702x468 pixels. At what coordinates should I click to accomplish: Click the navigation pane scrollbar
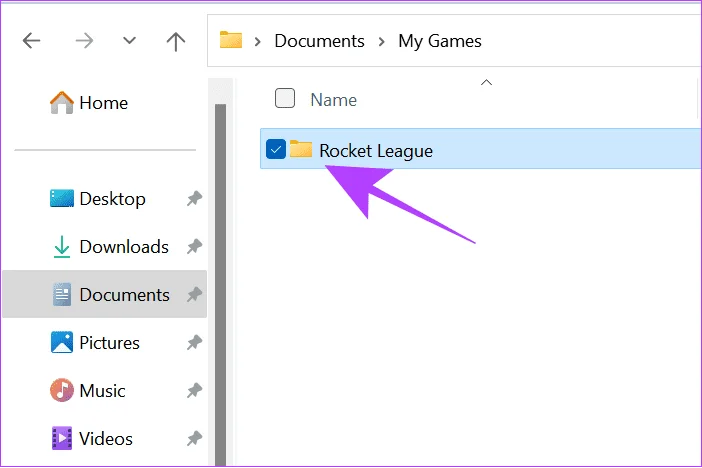click(220, 285)
